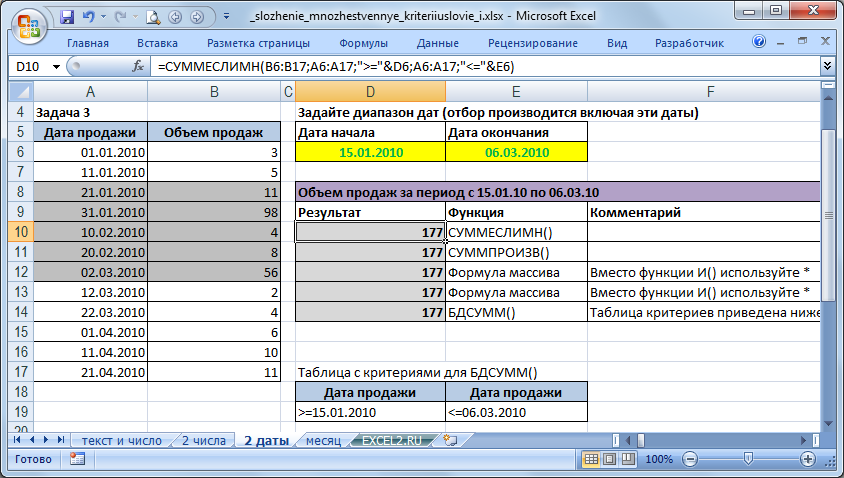Screen dimensions: 844x478
Task: Click the macro record icon in status bar
Action: point(76,459)
